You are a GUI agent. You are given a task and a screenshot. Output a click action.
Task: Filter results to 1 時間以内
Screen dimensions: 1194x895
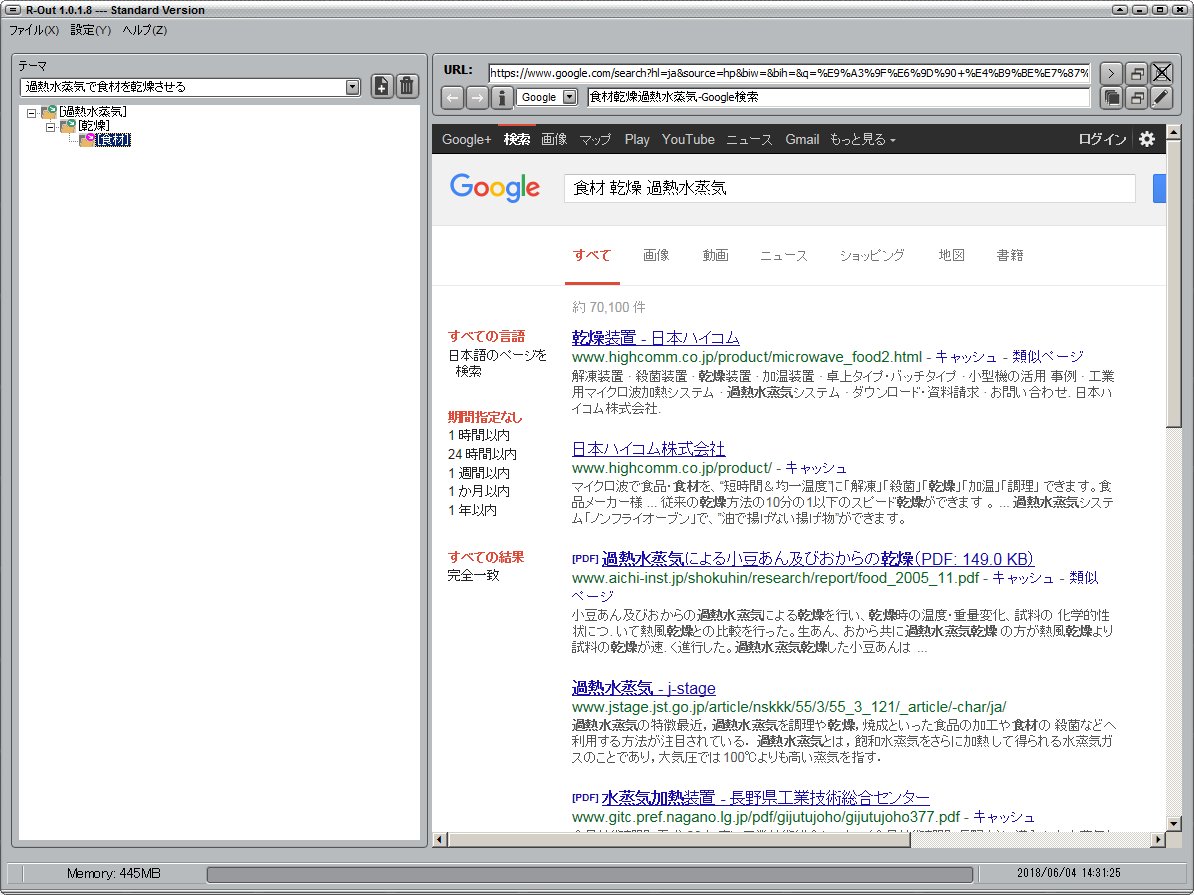478,435
